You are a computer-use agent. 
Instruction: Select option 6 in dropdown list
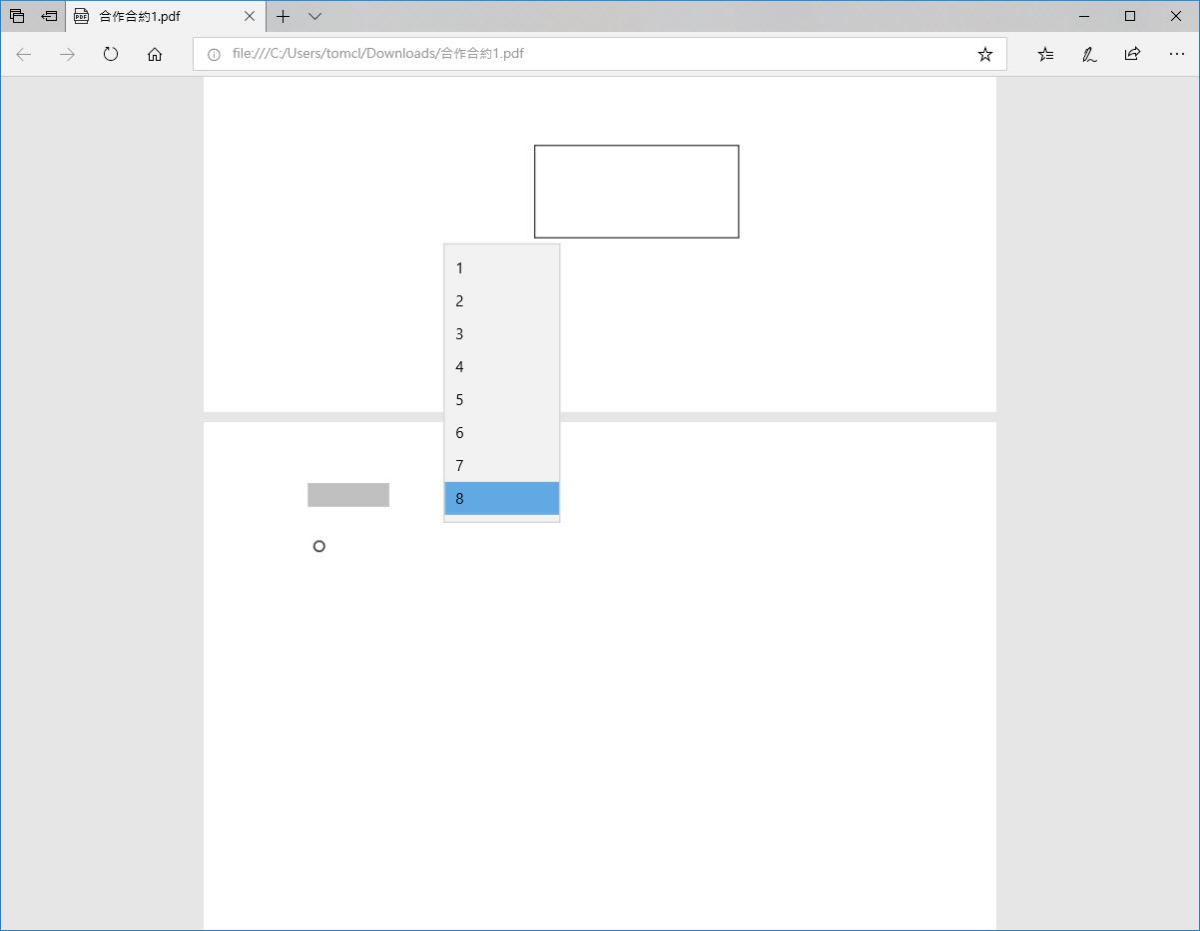coord(502,433)
